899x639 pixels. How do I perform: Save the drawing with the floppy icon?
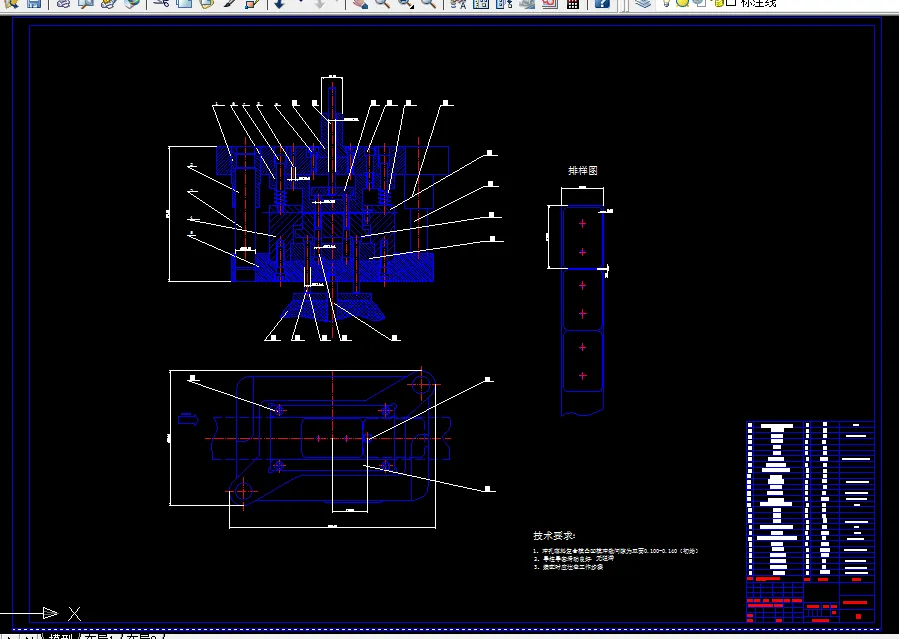(34, 3)
